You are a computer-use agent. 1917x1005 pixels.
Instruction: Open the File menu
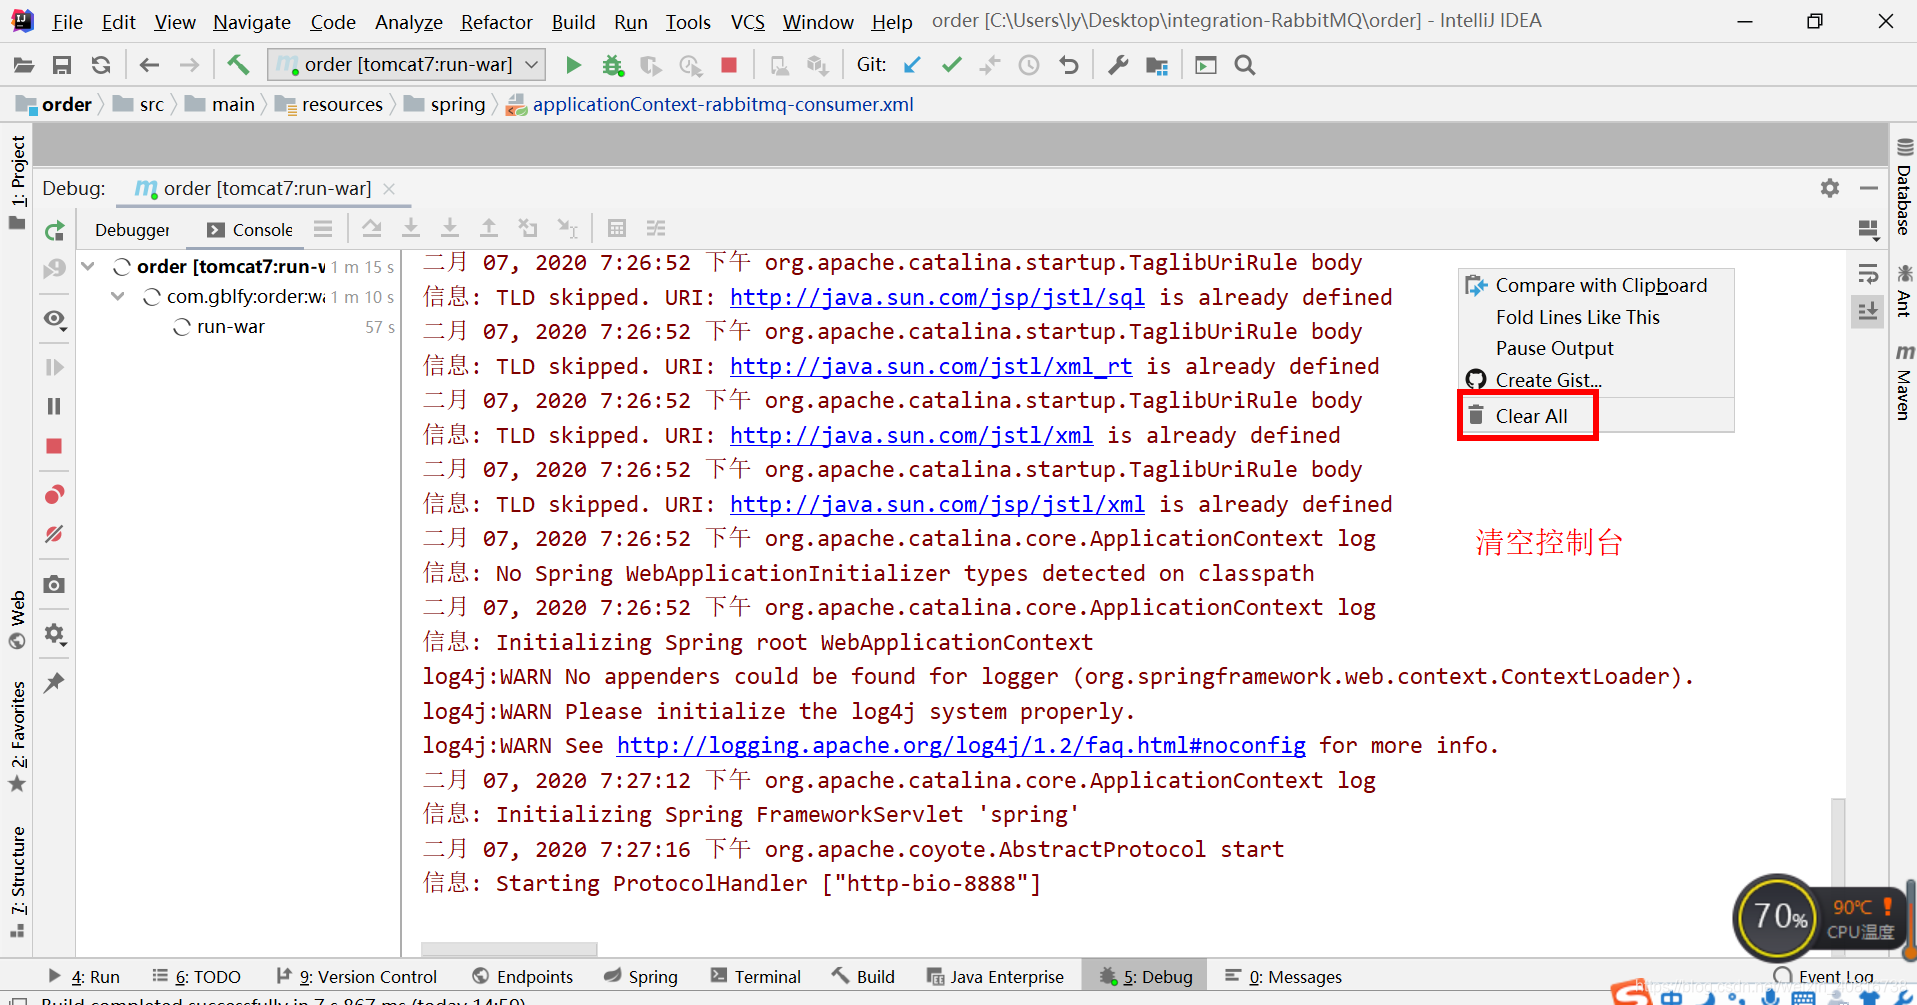[x=68, y=22]
